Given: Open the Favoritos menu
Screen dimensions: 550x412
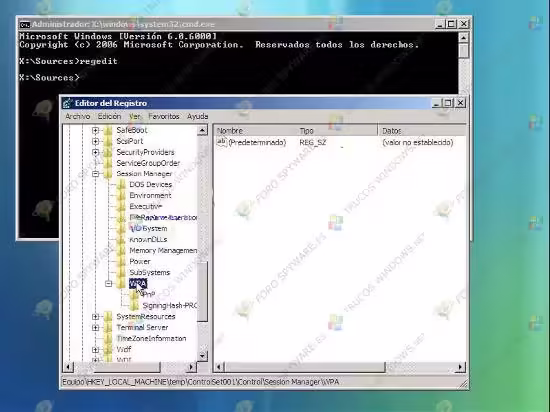Looking at the screenshot, I should [x=164, y=116].
